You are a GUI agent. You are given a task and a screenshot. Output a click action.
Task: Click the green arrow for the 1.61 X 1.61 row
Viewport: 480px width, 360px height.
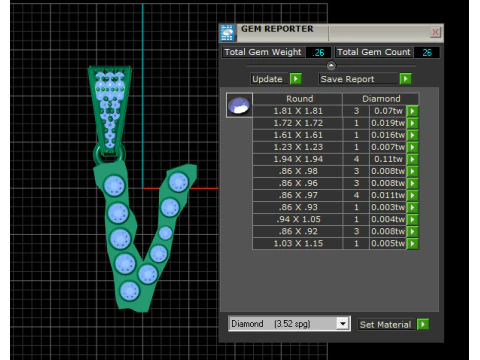click(413, 135)
